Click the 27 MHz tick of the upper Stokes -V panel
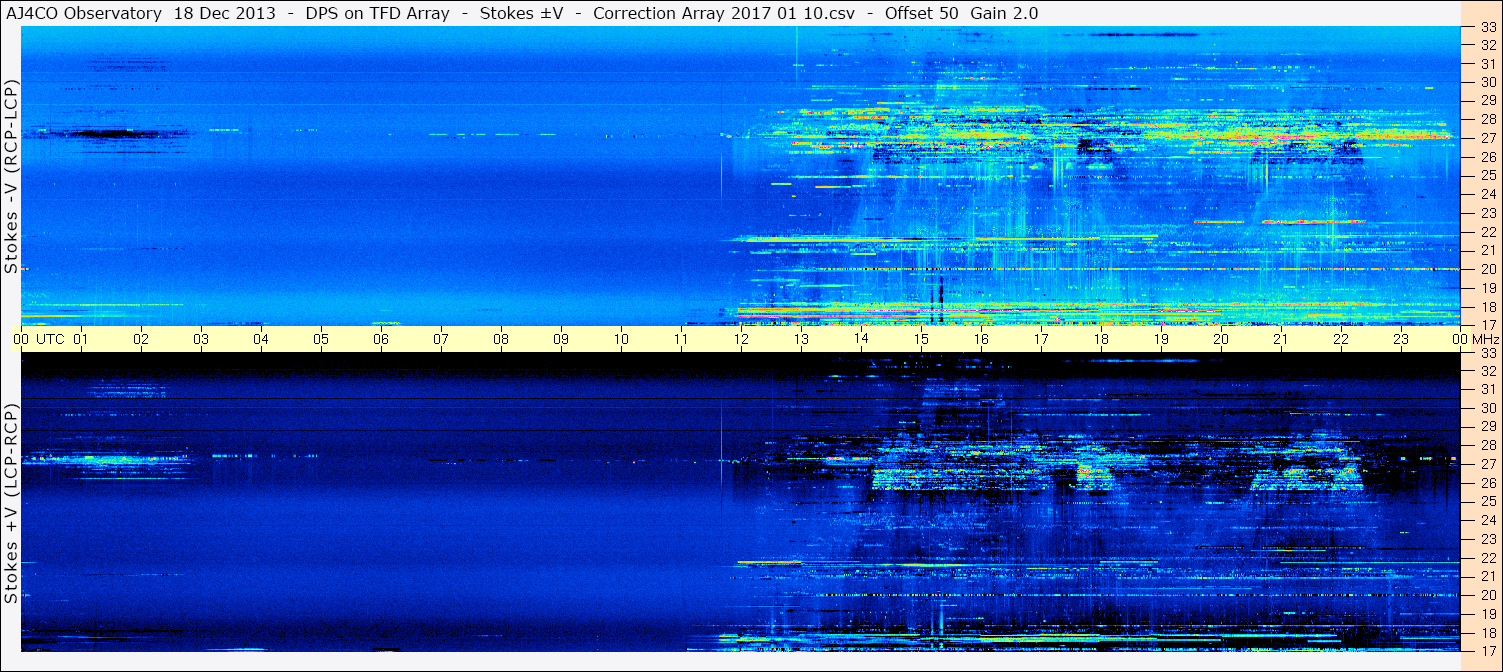1503x672 pixels. point(1487,138)
